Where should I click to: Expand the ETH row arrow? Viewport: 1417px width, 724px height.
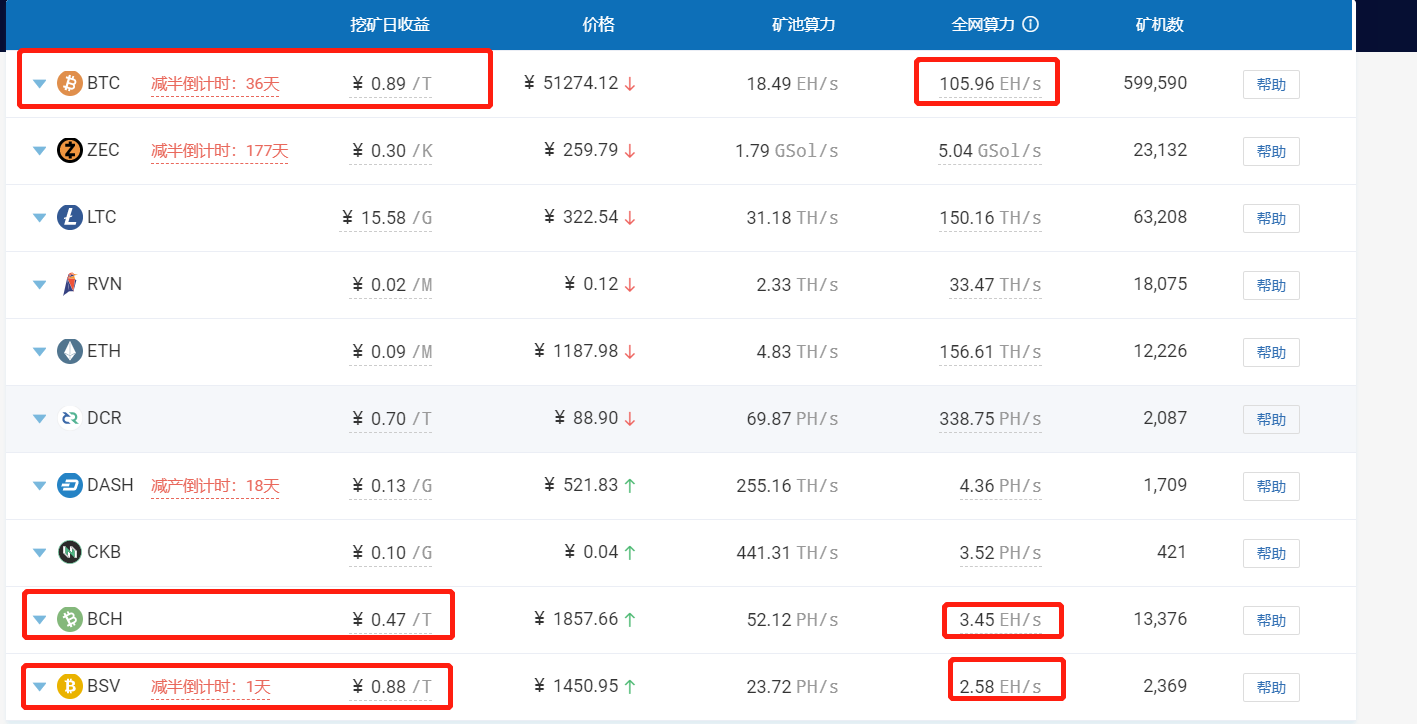(x=40, y=352)
